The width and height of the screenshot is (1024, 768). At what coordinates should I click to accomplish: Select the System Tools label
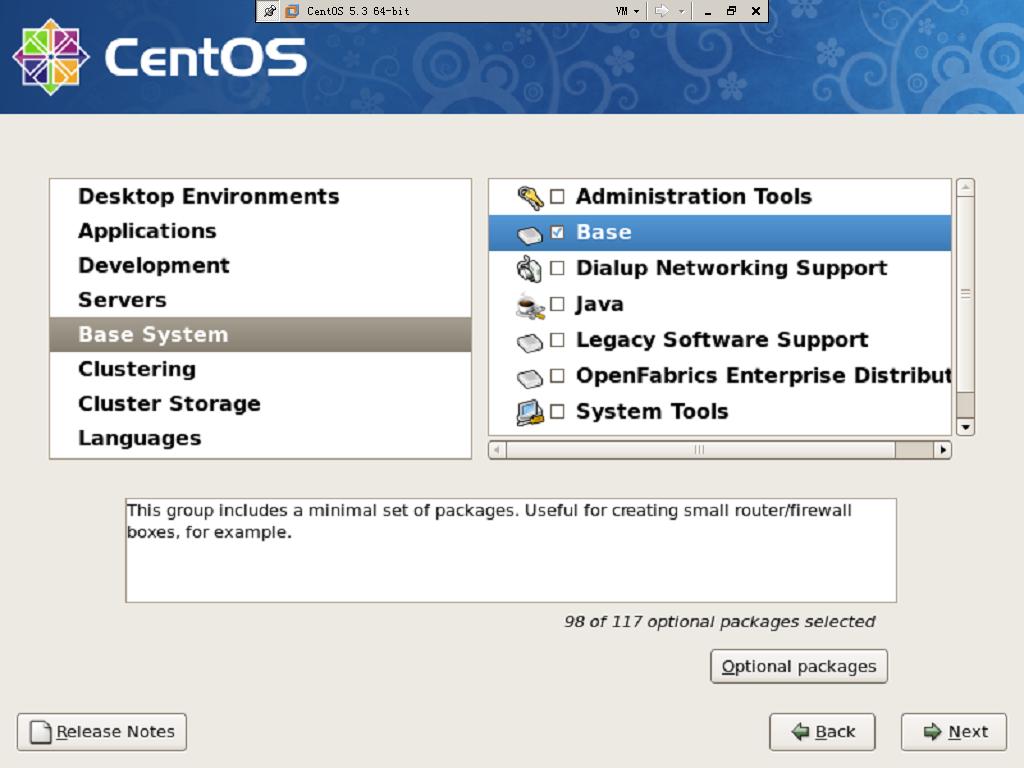coord(652,411)
